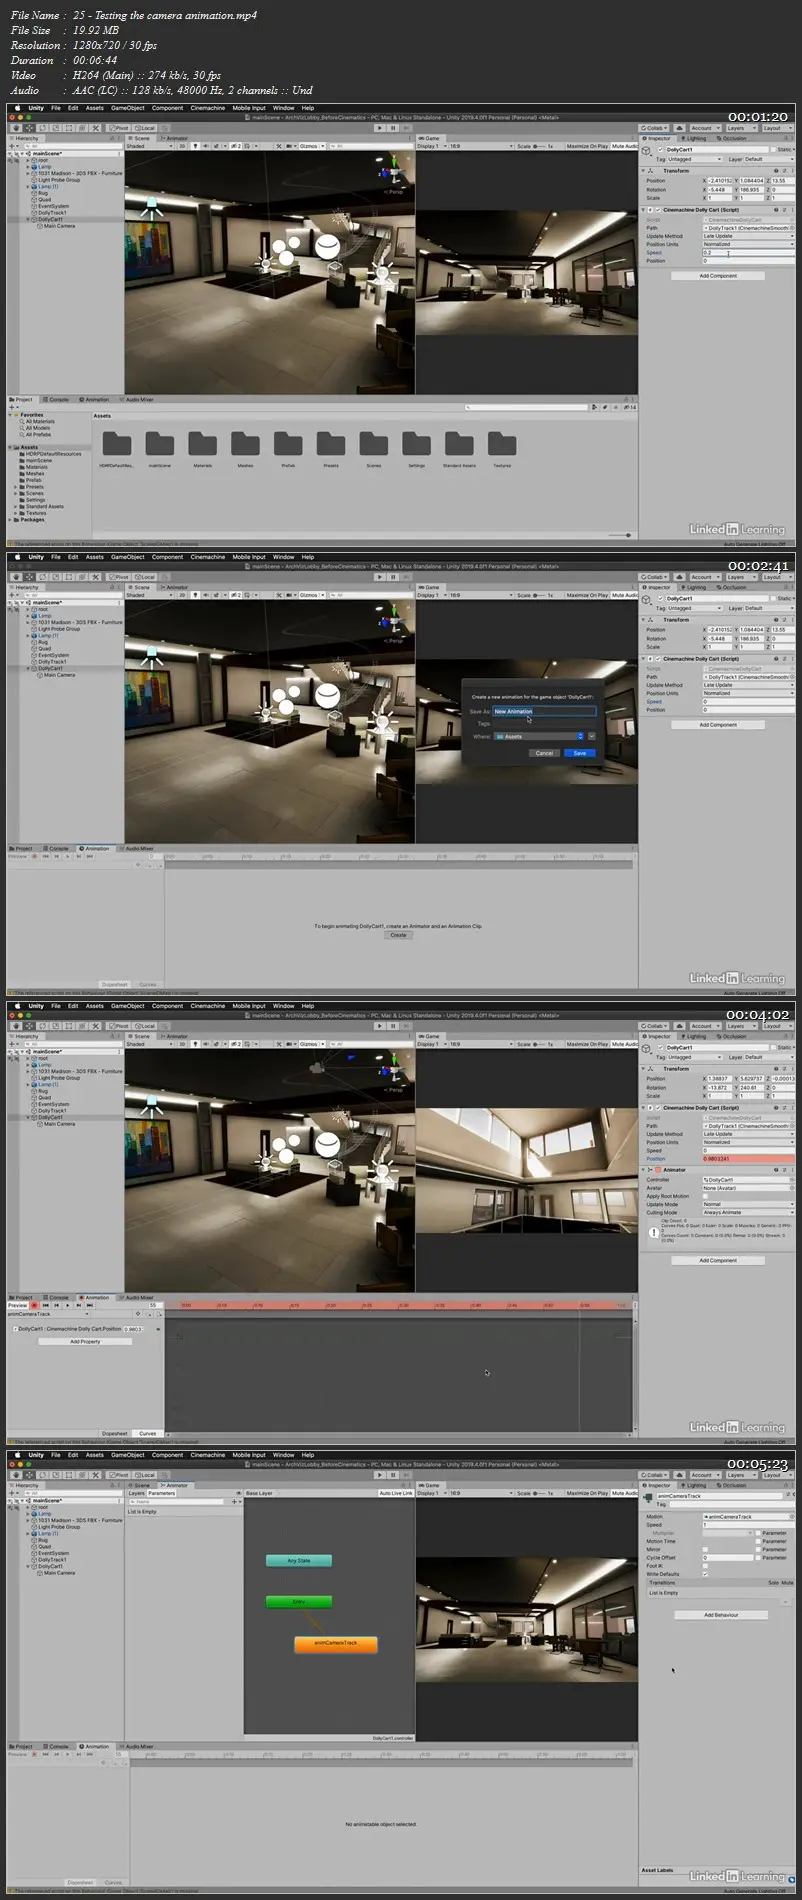Toggle Apply Root Motion checkbox in 00:04:02 frame

[x=706, y=1196]
